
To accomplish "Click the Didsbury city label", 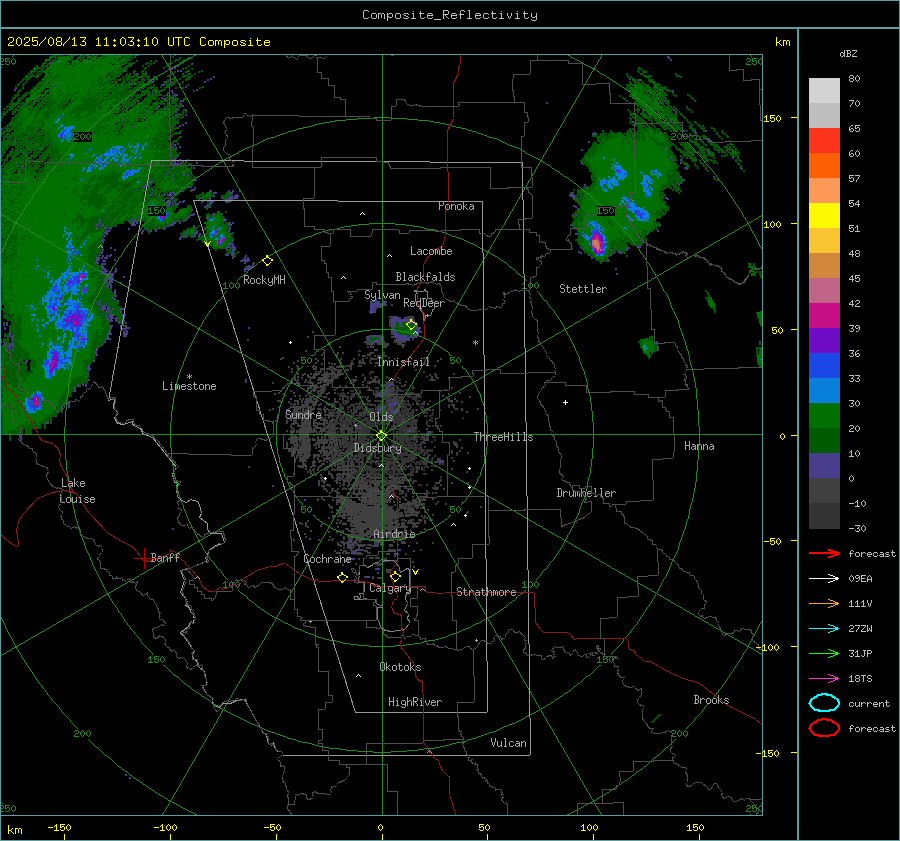I will pyautogui.click(x=378, y=448).
